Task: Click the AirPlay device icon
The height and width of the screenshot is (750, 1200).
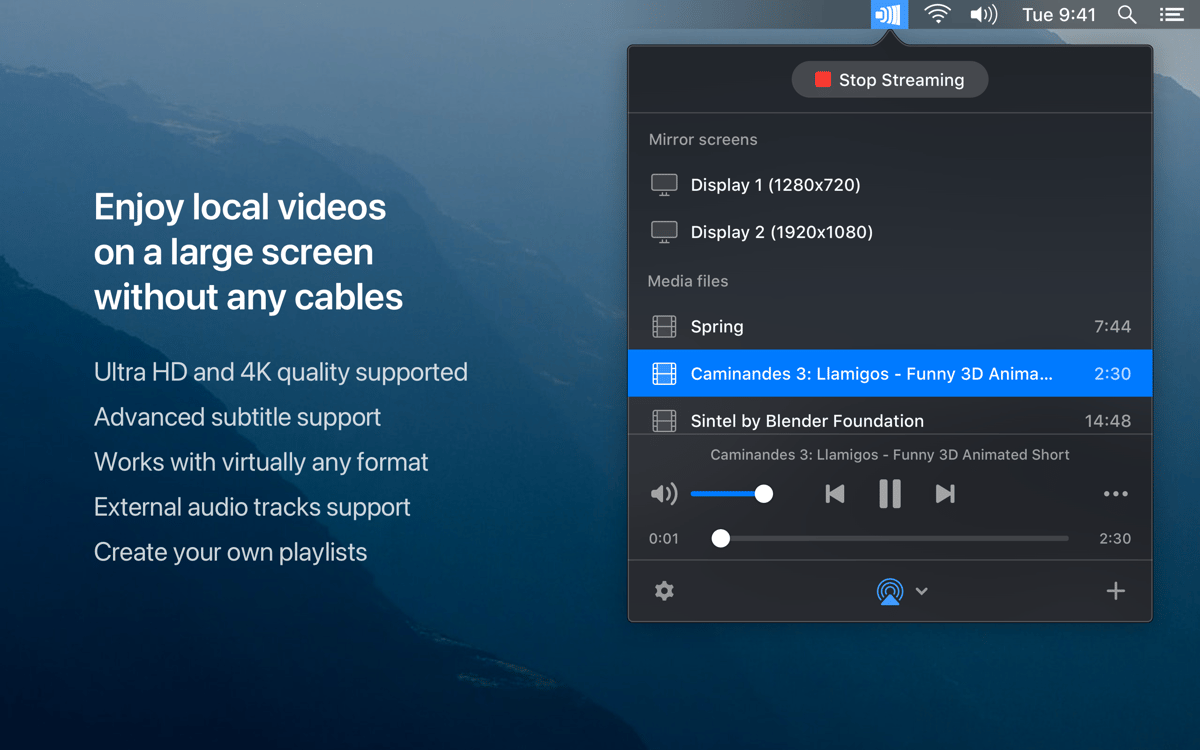Action: pos(889,591)
